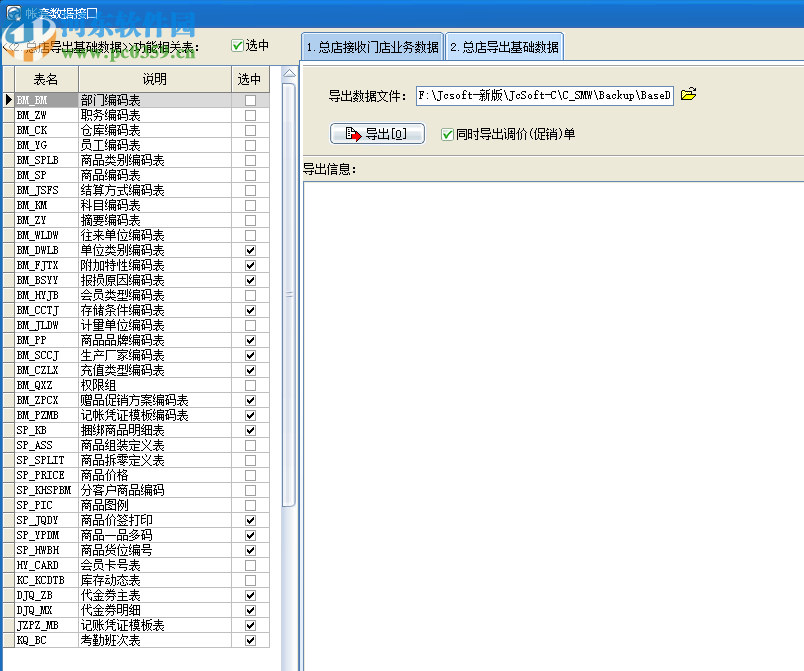The height and width of the screenshot is (671, 804).
Task: Select the 科目编码表 description cell
Action: tap(155, 206)
